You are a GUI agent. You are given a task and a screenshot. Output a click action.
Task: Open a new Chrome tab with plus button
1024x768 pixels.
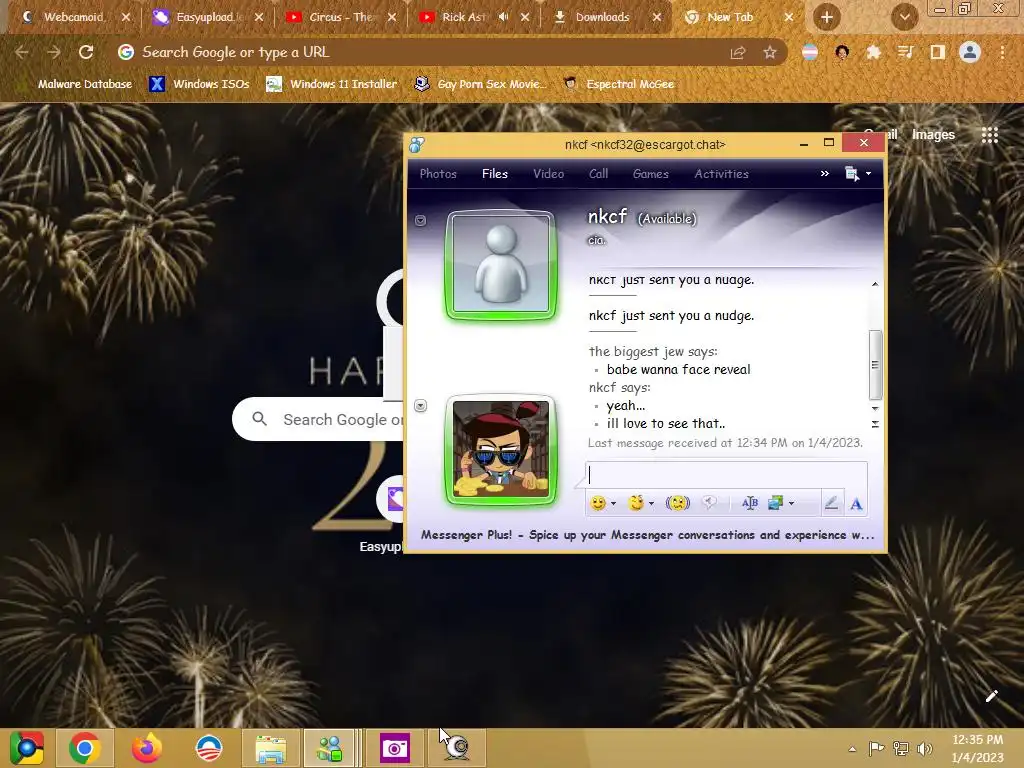point(827,18)
